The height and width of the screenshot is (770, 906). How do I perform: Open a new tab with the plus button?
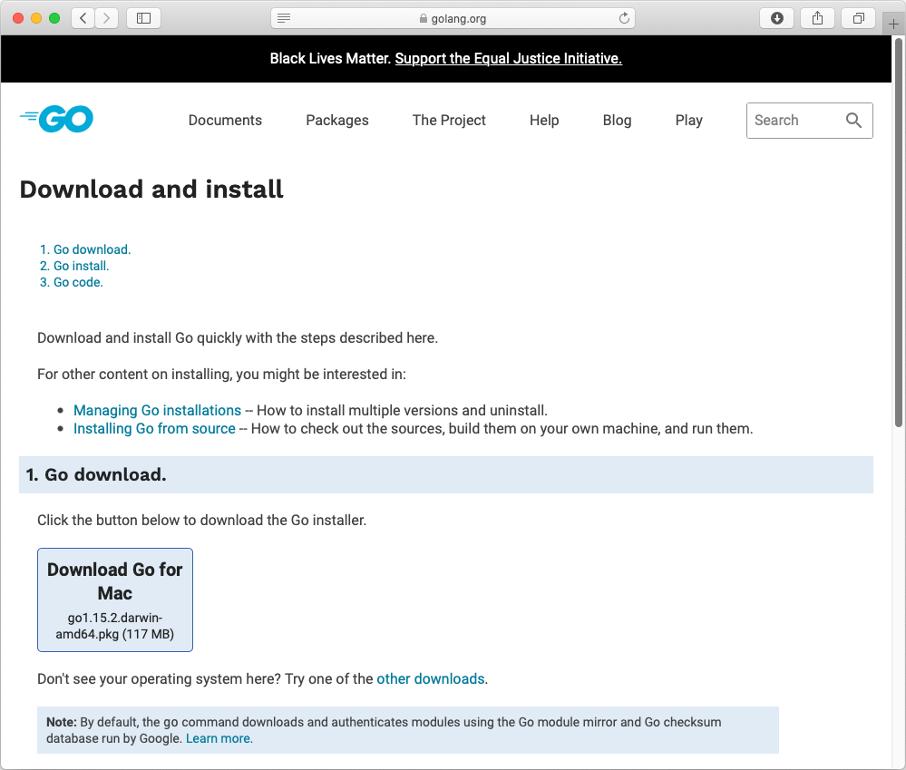[x=893, y=24]
